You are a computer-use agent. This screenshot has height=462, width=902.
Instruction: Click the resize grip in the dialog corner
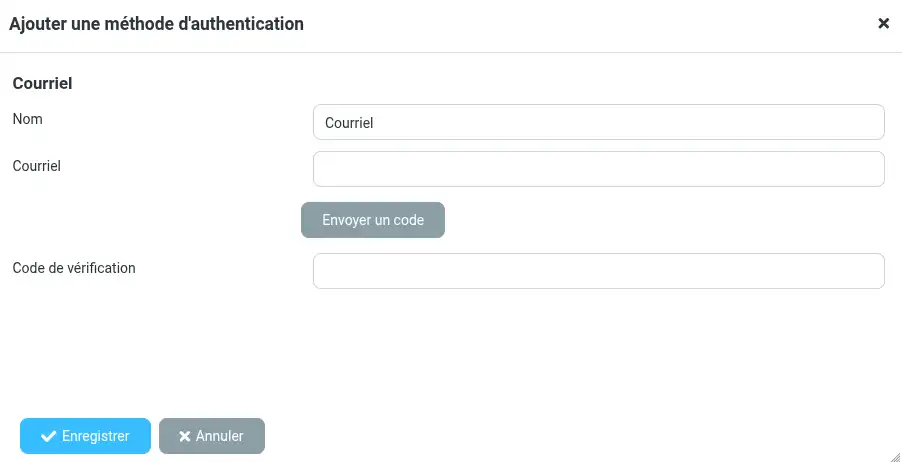(x=893, y=454)
